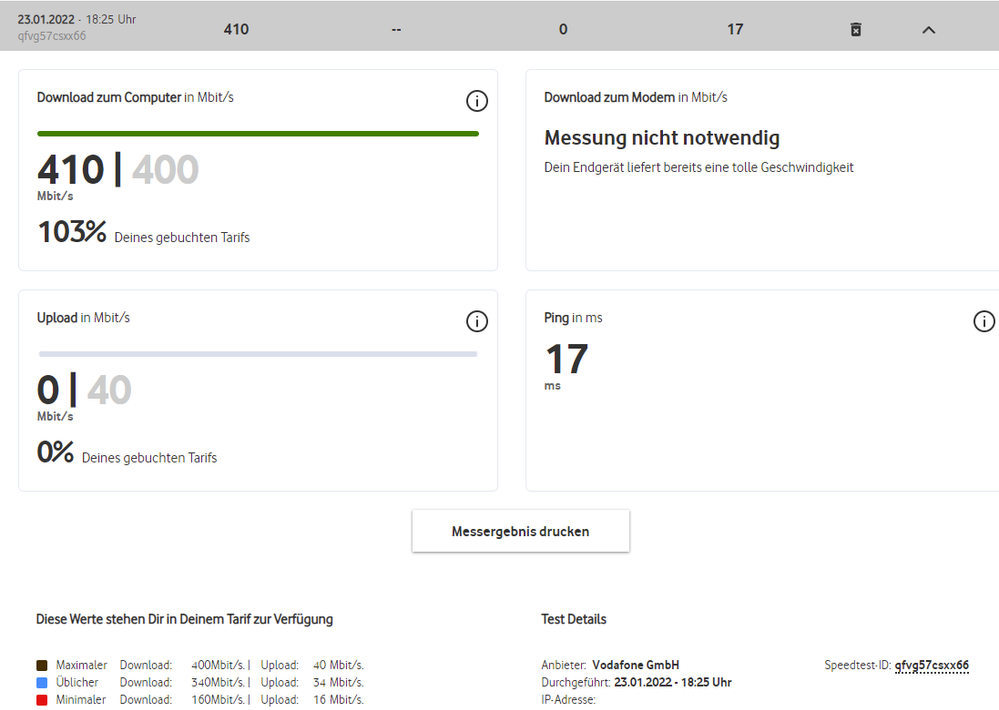The image size is (999, 710).
Task: Click Messergebnis drucken button
Action: (x=521, y=531)
